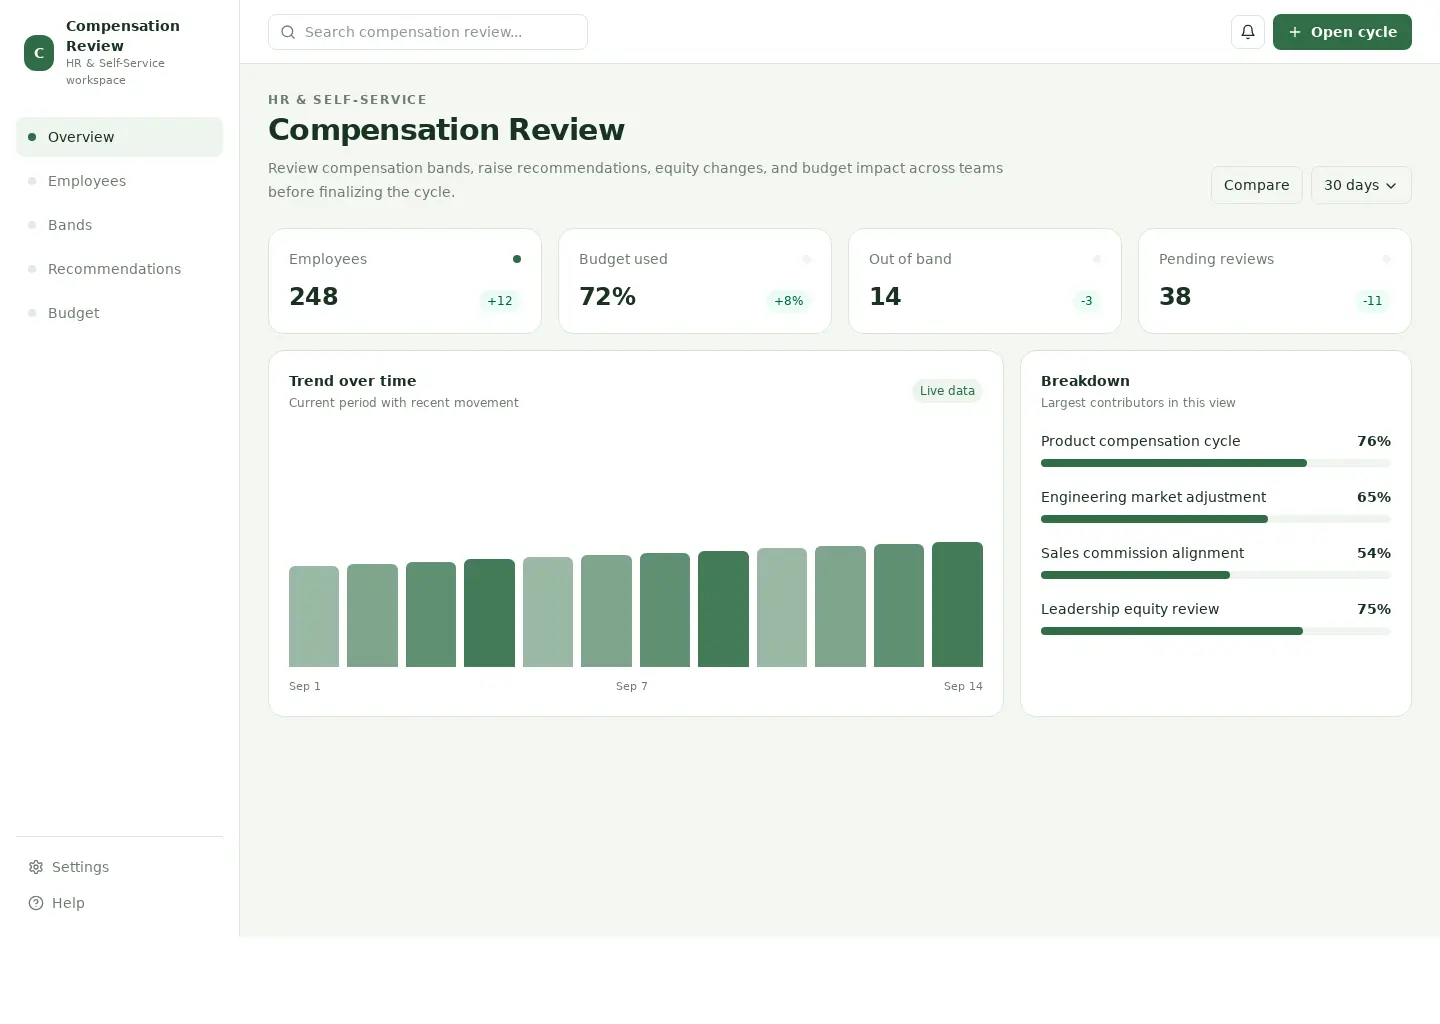Image resolution: width=1440 pixels, height=1024 pixels.
Task: Click the Sep 7 axis label
Action: tap(632, 686)
